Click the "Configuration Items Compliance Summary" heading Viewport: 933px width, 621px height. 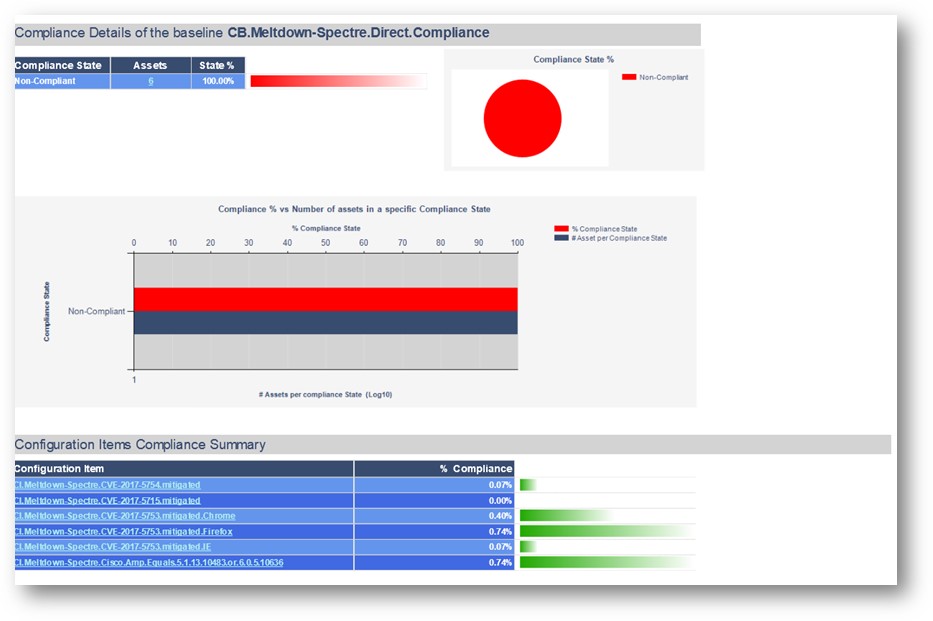pyautogui.click(x=140, y=444)
